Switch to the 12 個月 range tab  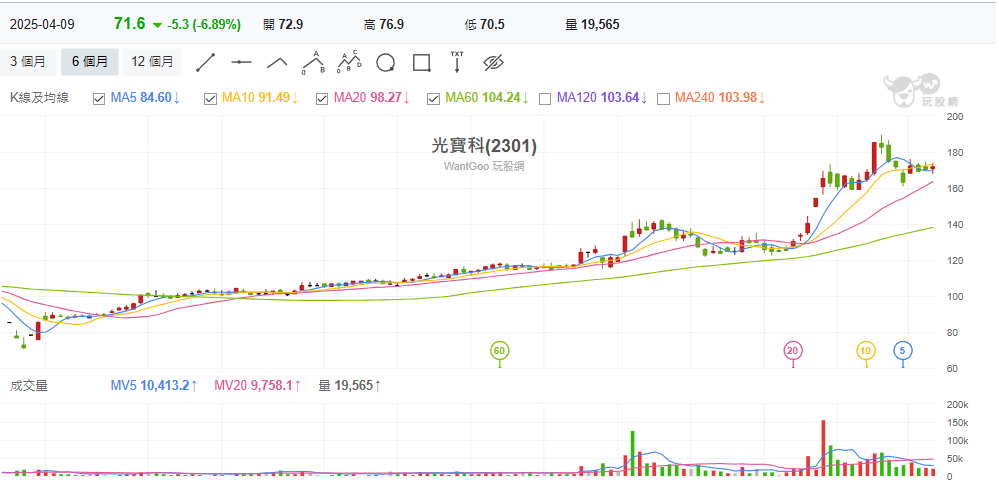pos(152,62)
